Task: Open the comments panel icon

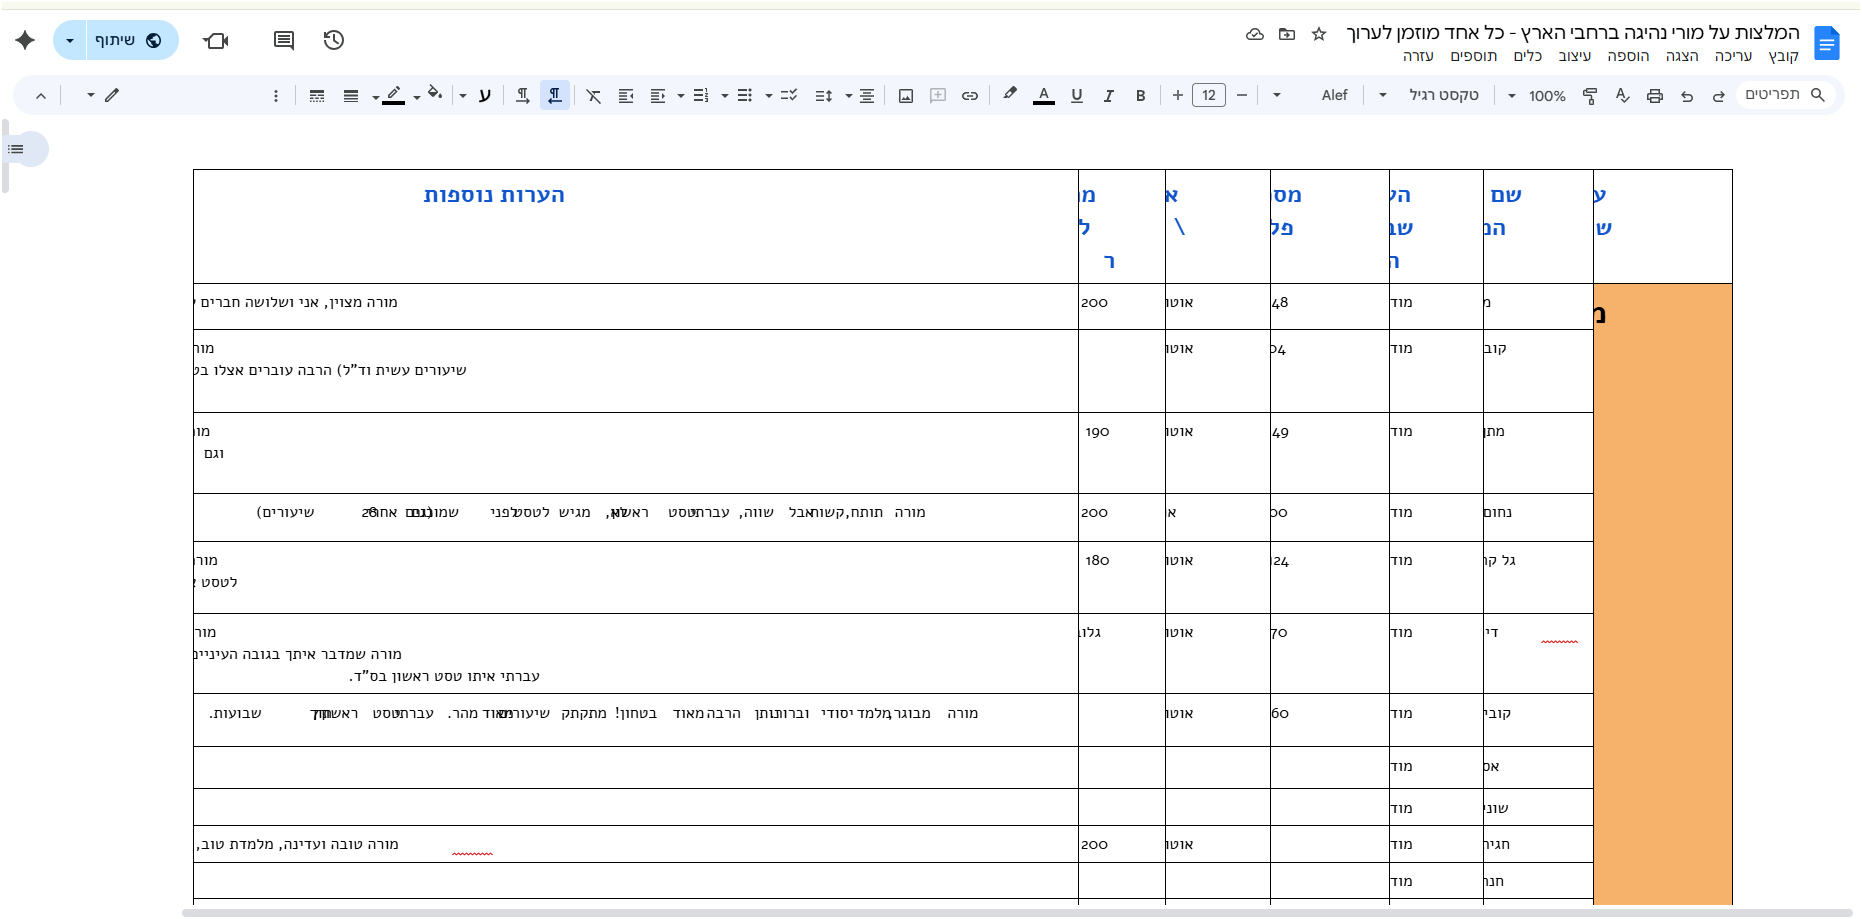Action: [x=284, y=40]
